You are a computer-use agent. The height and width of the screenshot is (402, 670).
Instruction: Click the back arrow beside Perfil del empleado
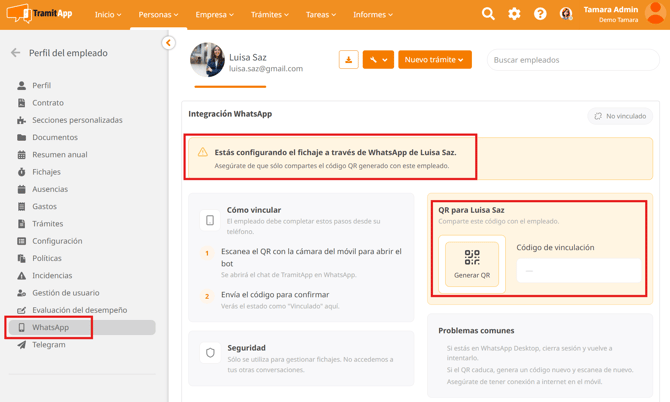pyautogui.click(x=15, y=53)
